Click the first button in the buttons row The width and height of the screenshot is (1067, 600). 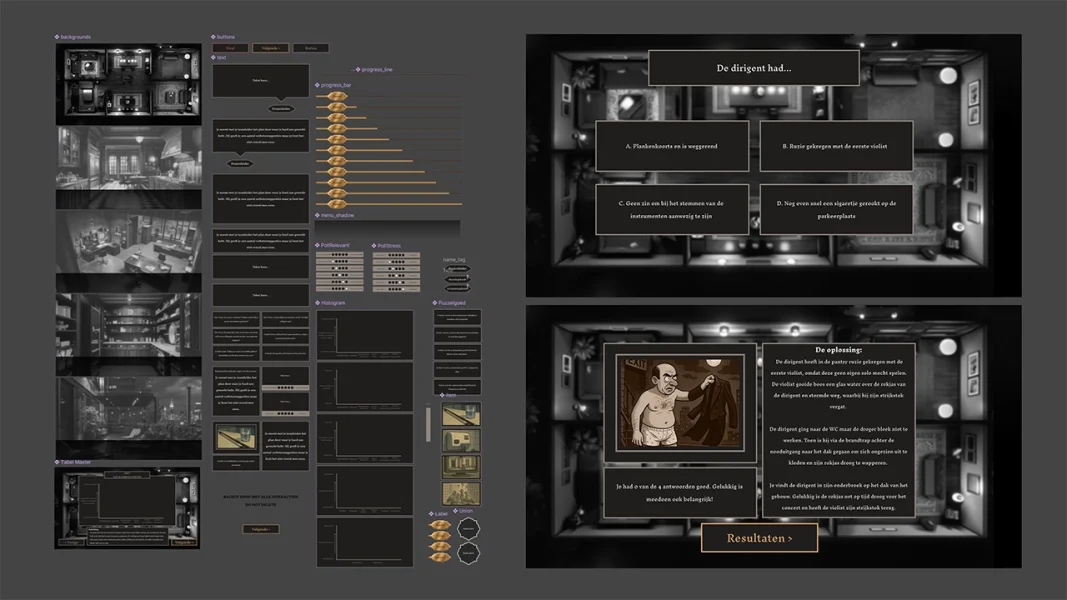(x=230, y=48)
